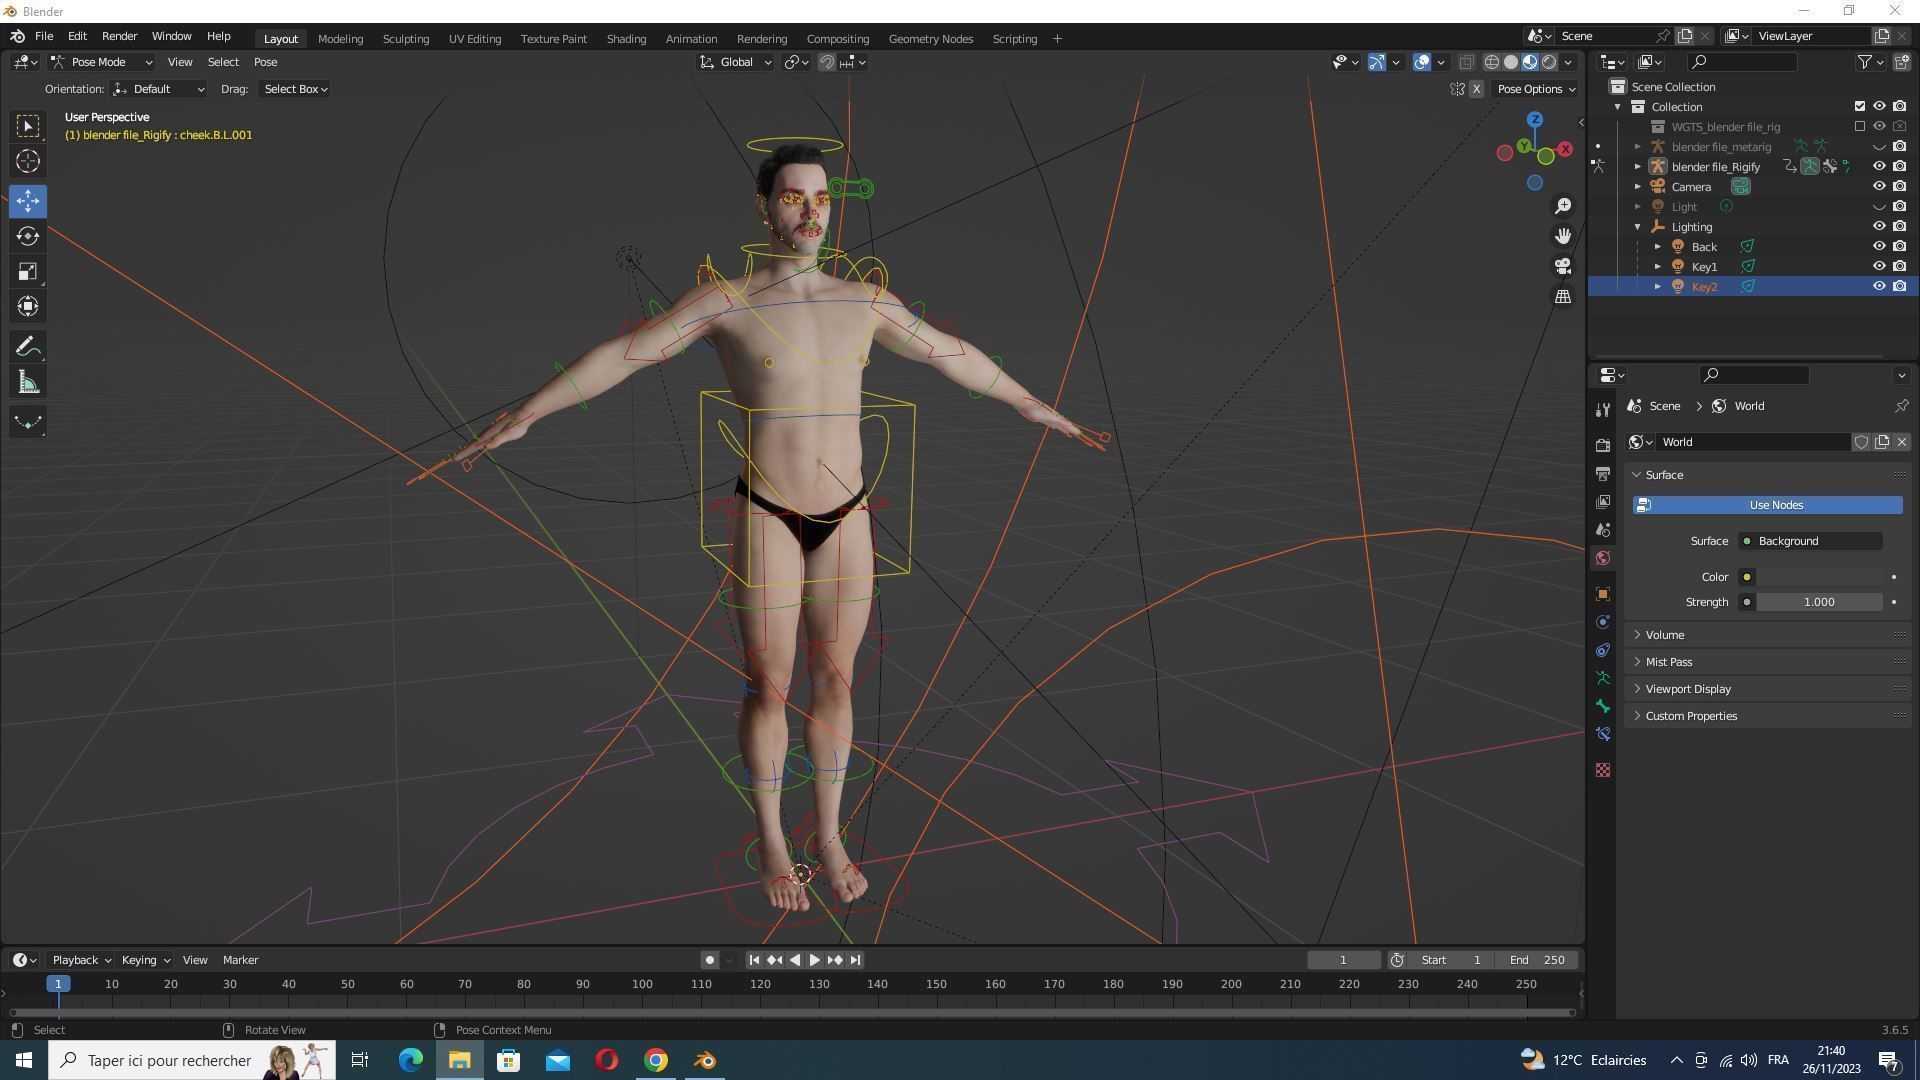Hide the Camera object in outliner
This screenshot has width=1920, height=1080.
[x=1879, y=187]
